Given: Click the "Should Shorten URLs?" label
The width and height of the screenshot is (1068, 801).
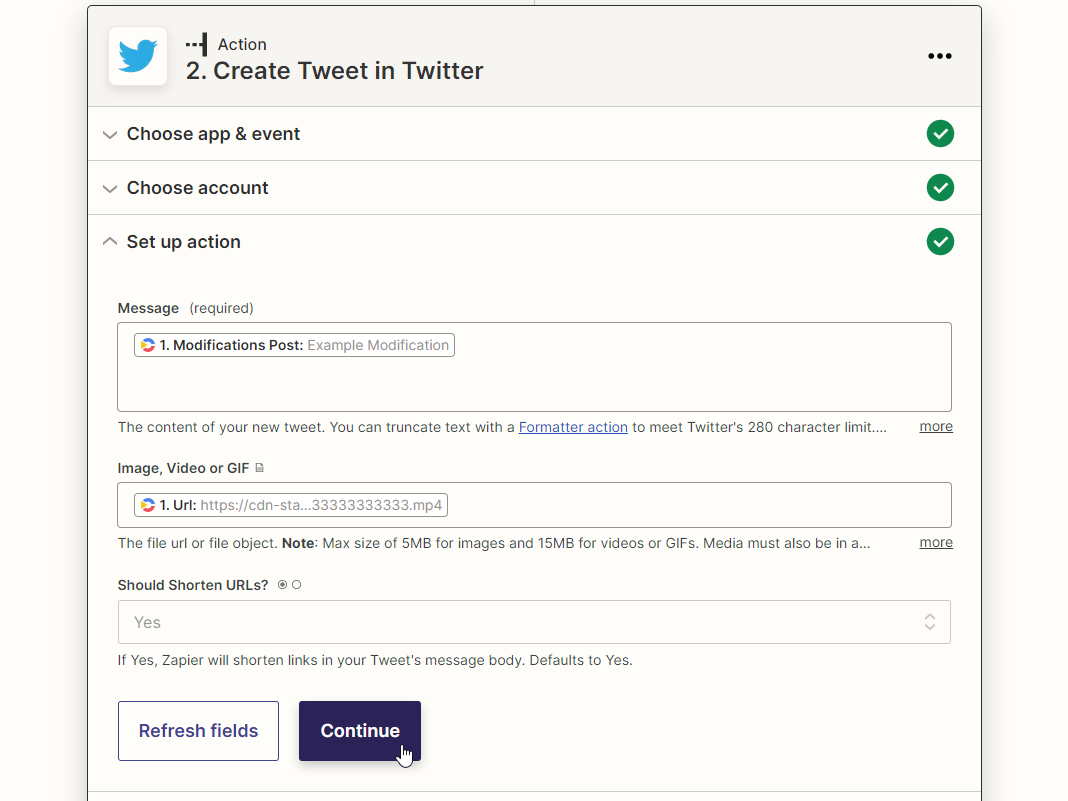Looking at the screenshot, I should (x=193, y=585).
